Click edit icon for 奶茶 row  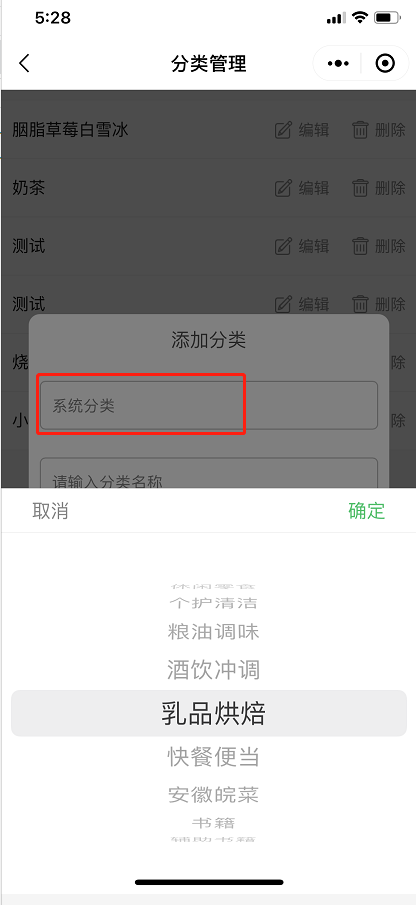(x=283, y=188)
